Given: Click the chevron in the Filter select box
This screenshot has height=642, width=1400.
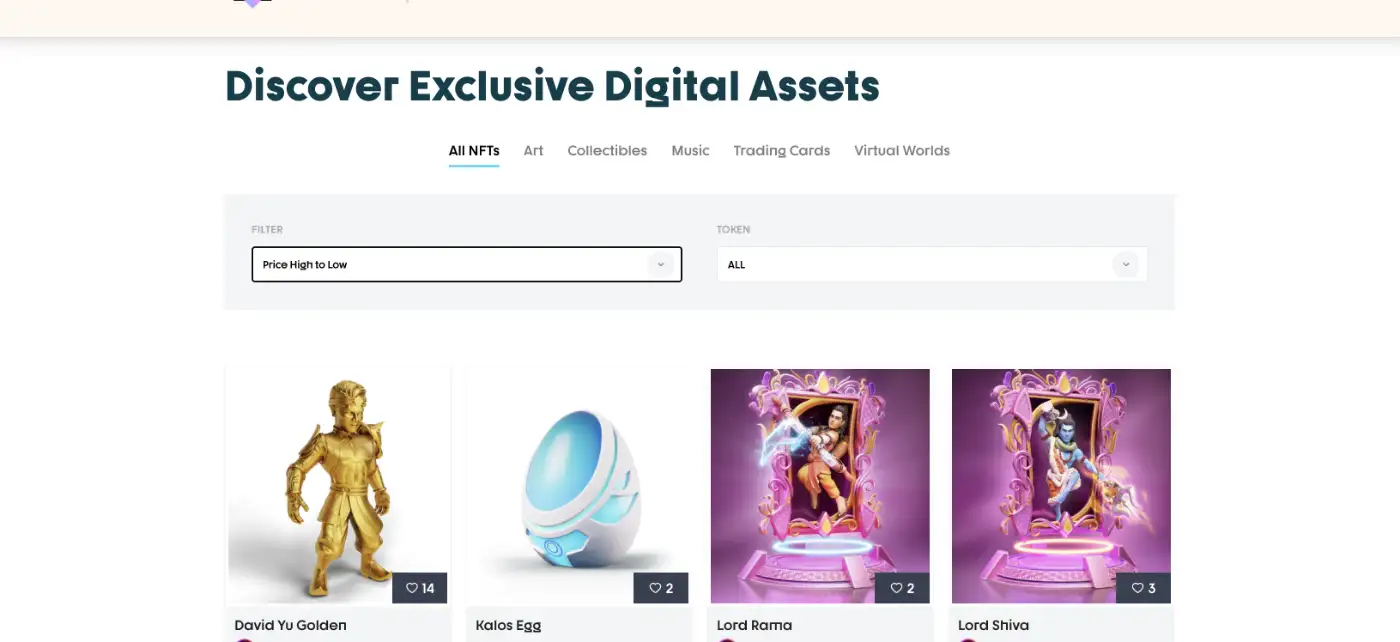Looking at the screenshot, I should click(660, 264).
